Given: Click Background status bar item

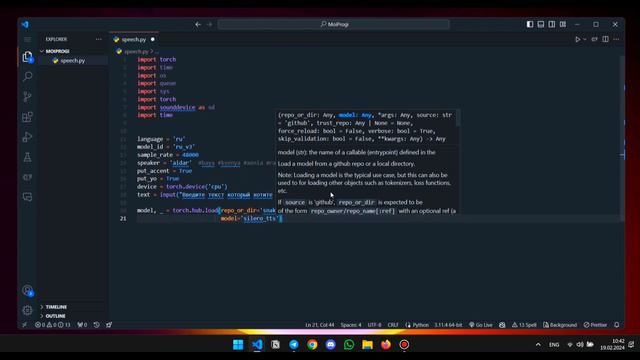Looking at the screenshot, I should (560, 325).
